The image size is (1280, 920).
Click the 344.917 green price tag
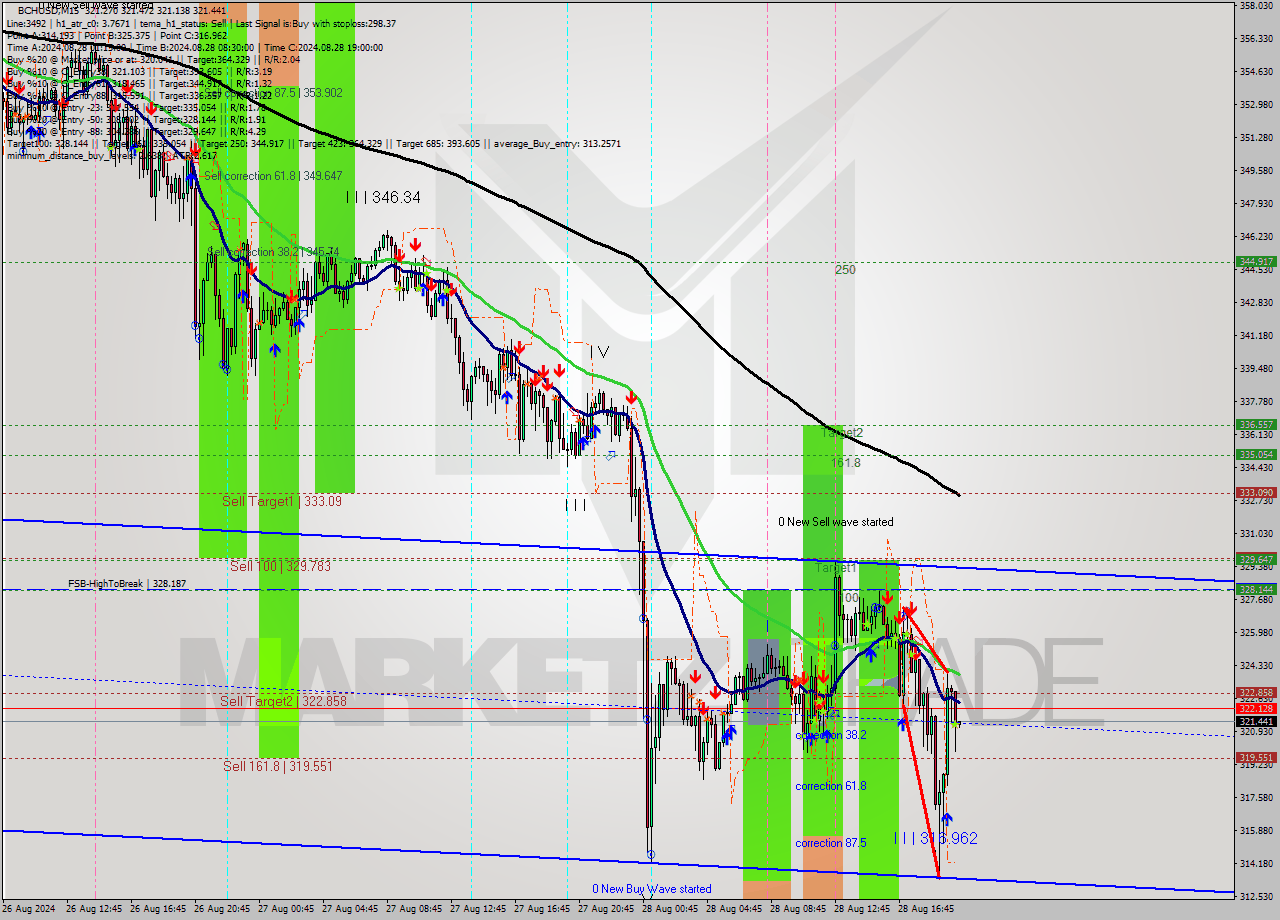1256,262
